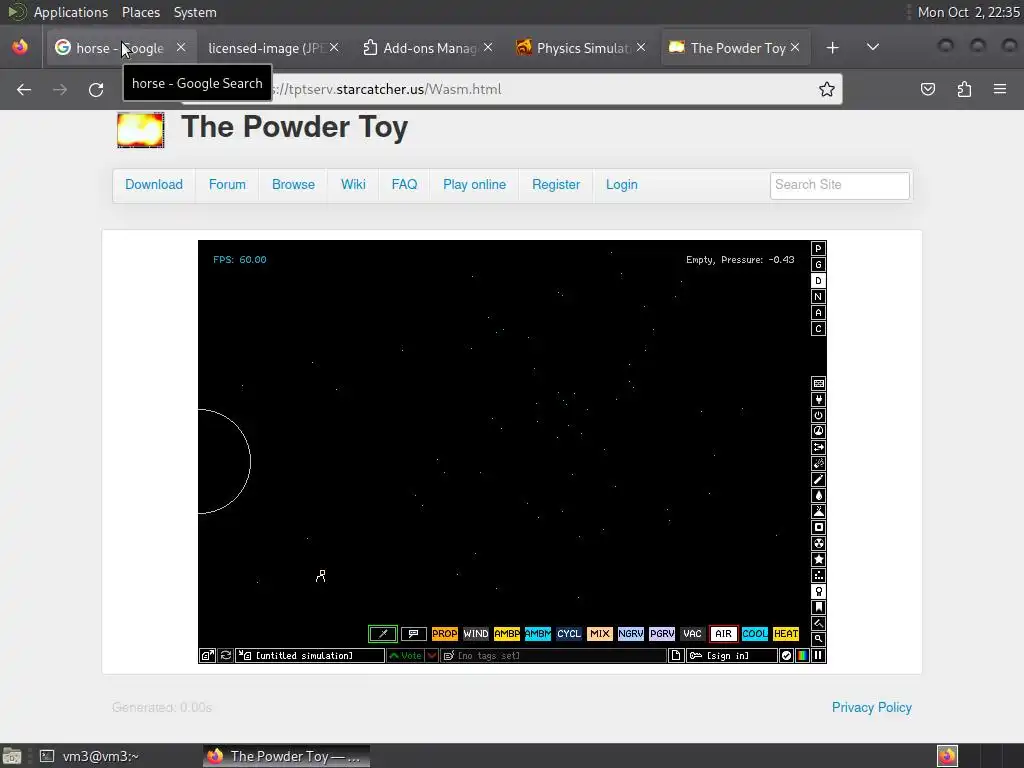Viewport: 1024px width, 768px height.
Task: Open the Forum link
Action: coord(227,185)
